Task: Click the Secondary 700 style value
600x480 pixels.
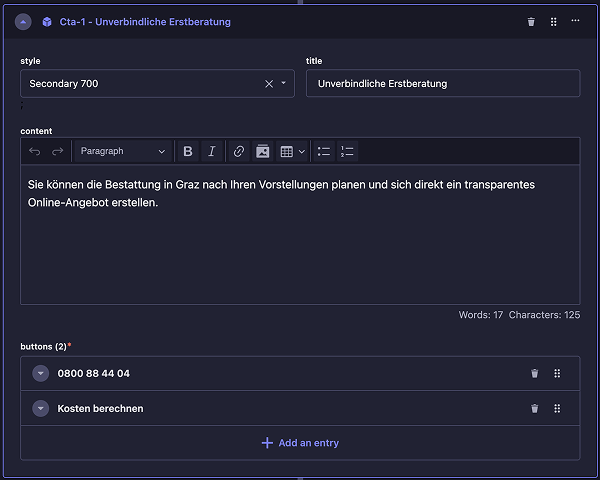Action: (x=64, y=83)
